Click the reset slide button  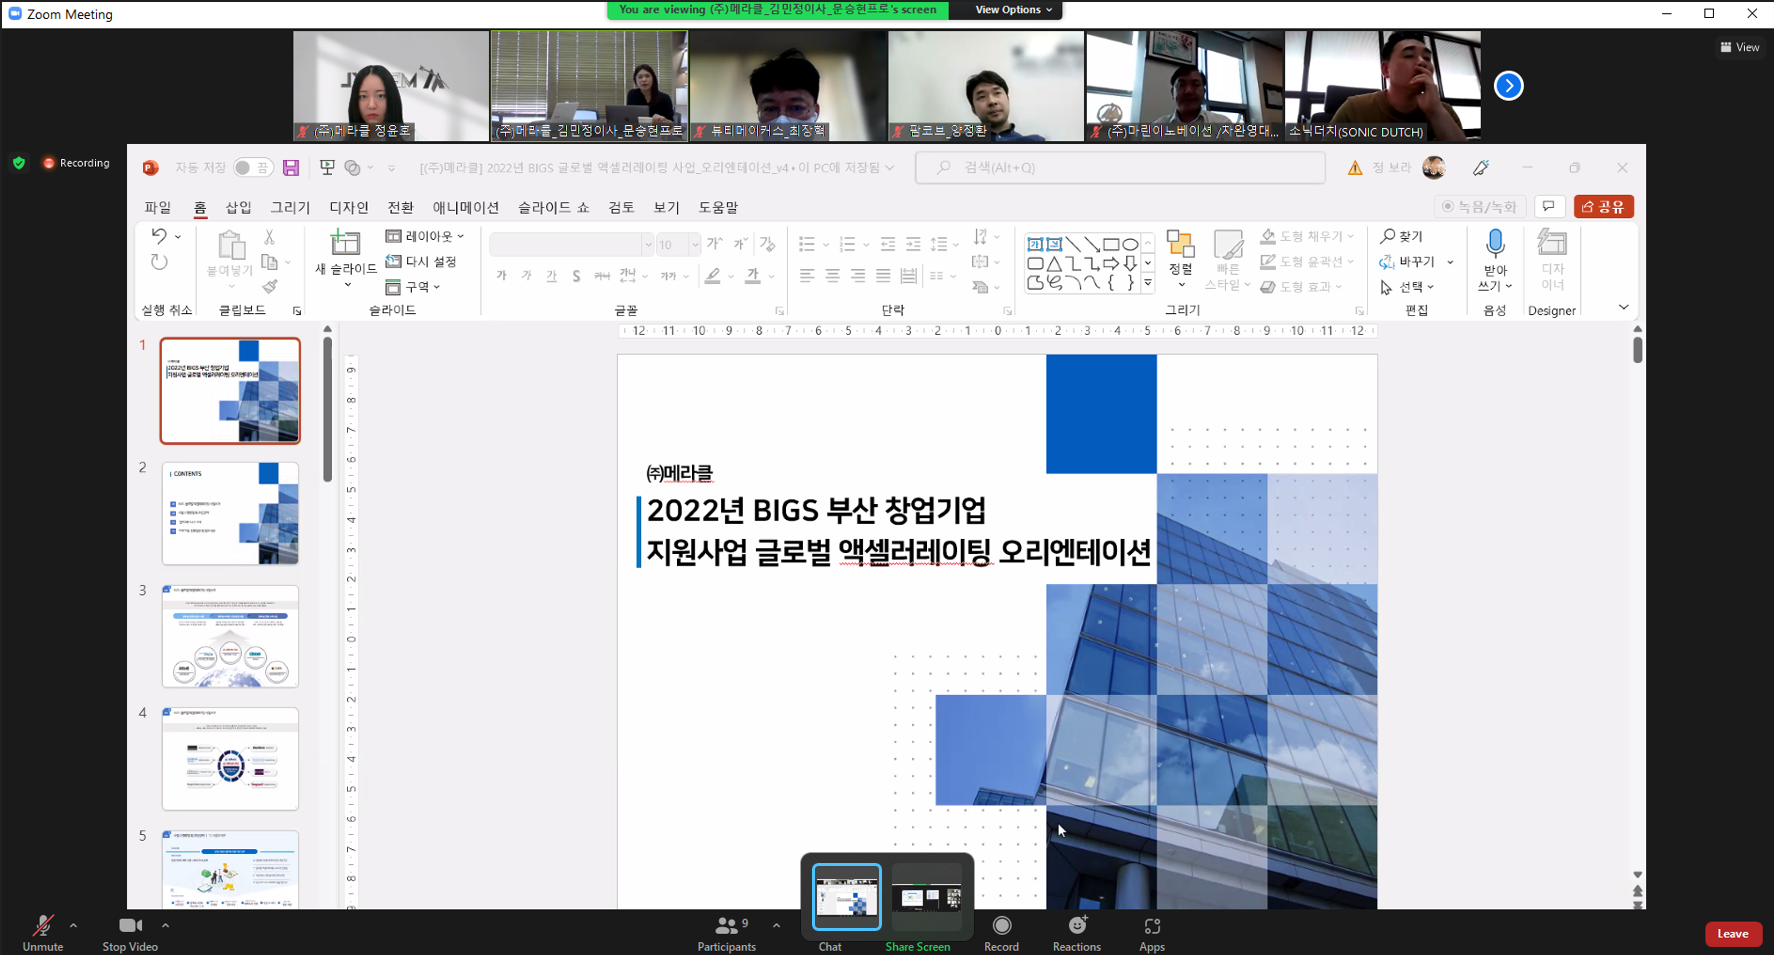coord(421,261)
